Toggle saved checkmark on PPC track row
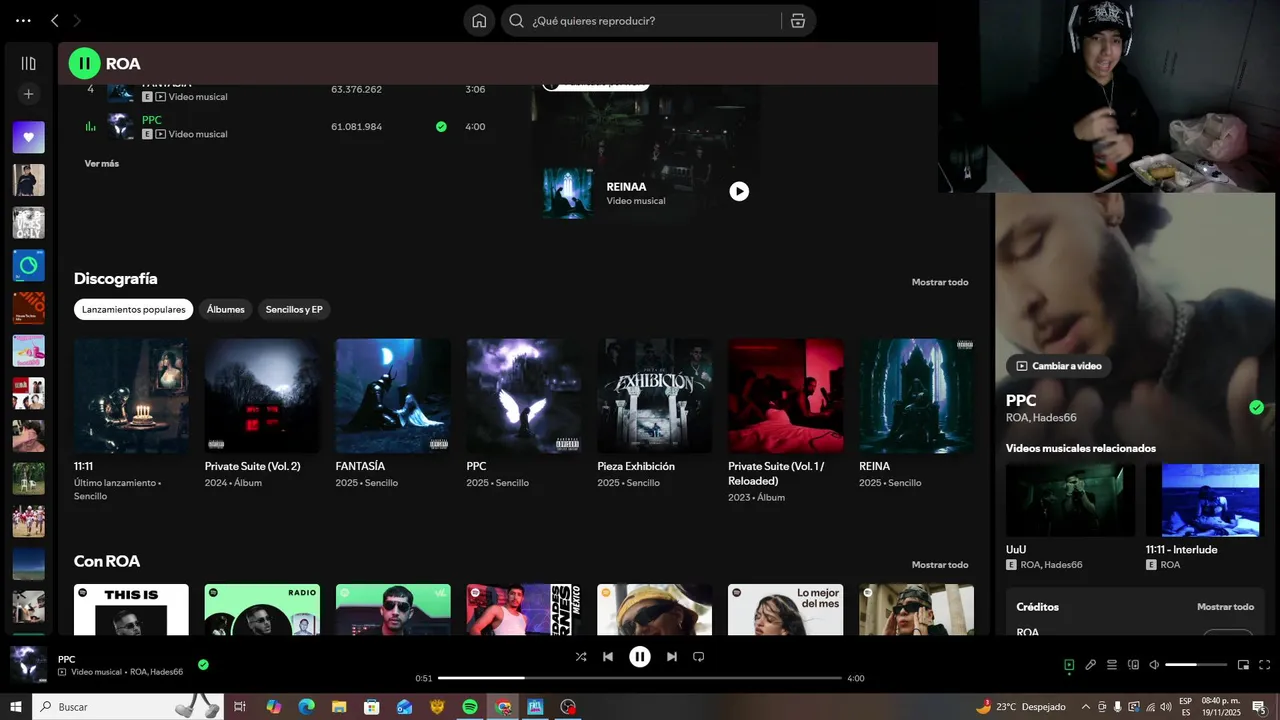 point(441,127)
